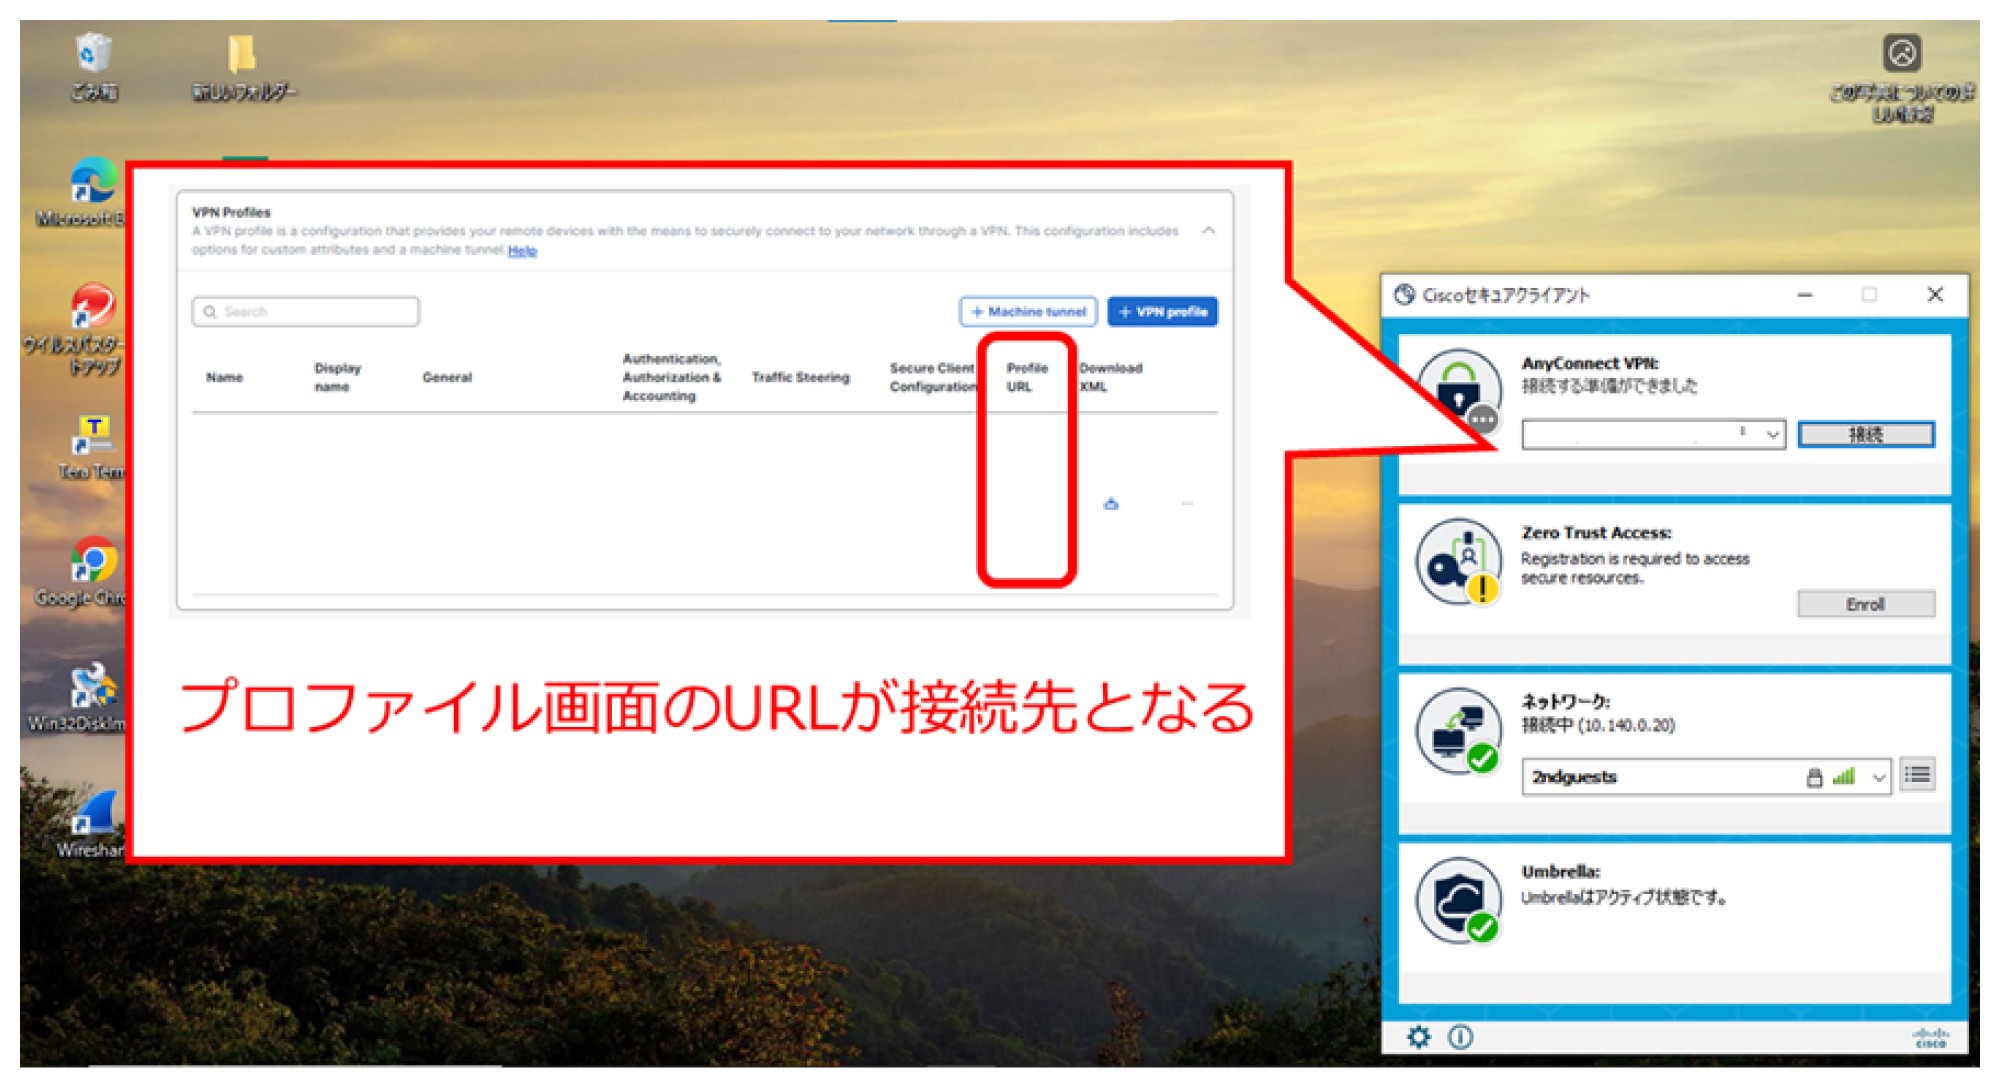Click the General column header
Viewport: 2000px width, 1090px height.
coord(447,377)
